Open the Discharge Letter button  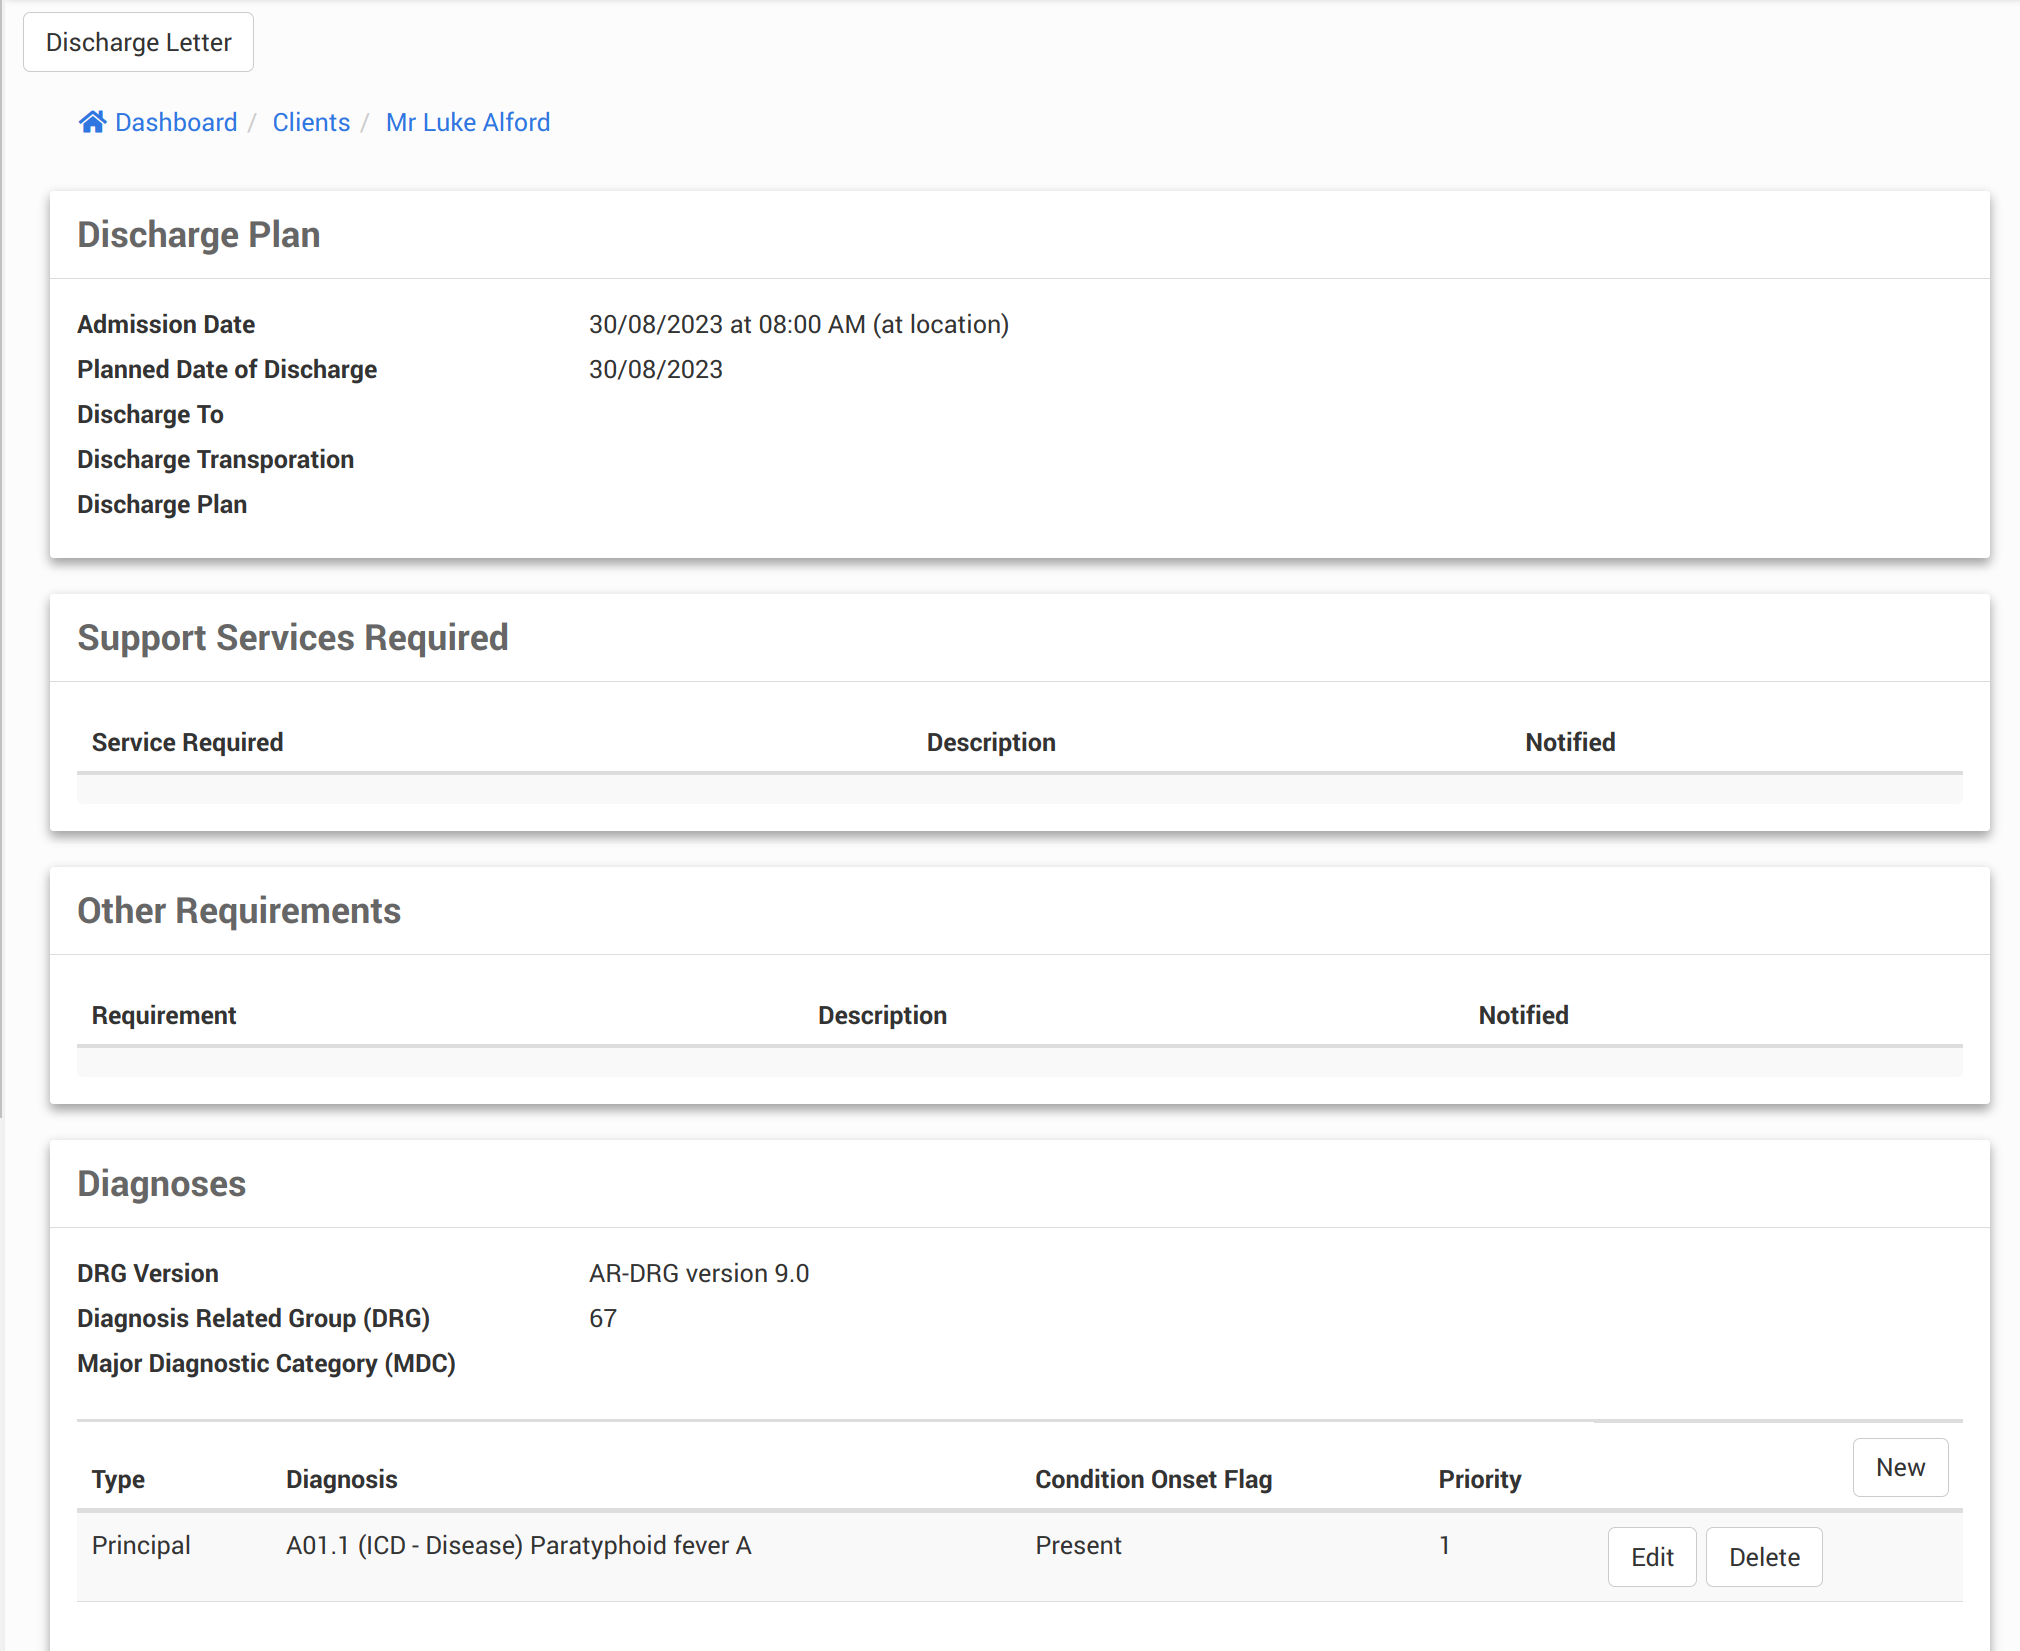pos(138,42)
